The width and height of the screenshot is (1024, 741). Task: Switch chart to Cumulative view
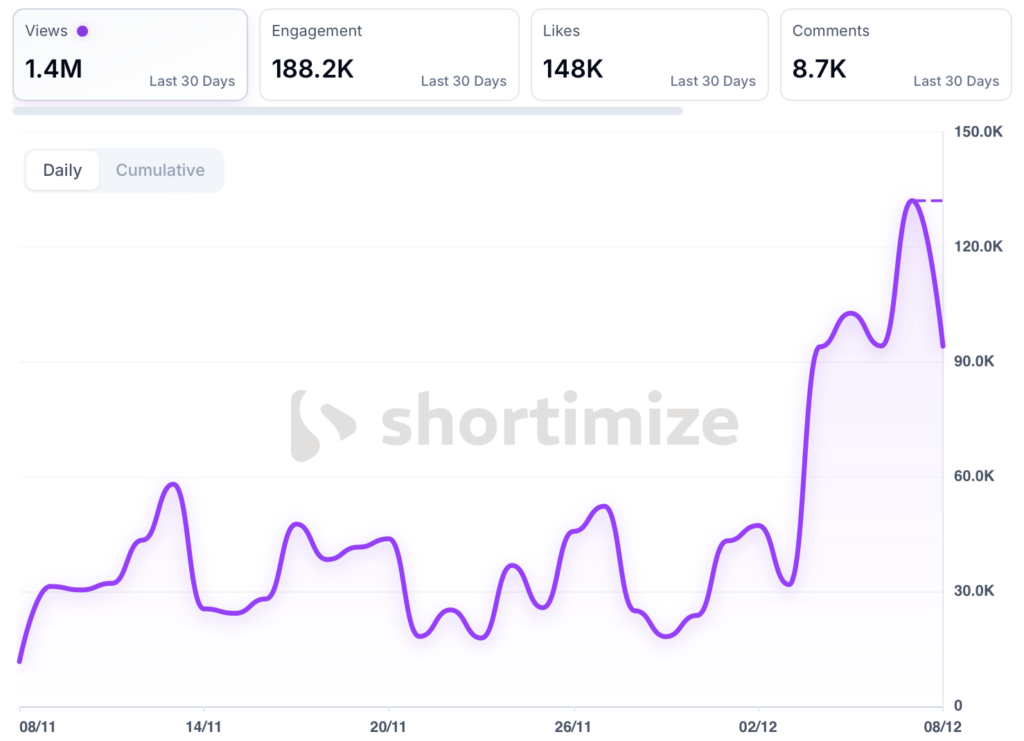pos(160,170)
